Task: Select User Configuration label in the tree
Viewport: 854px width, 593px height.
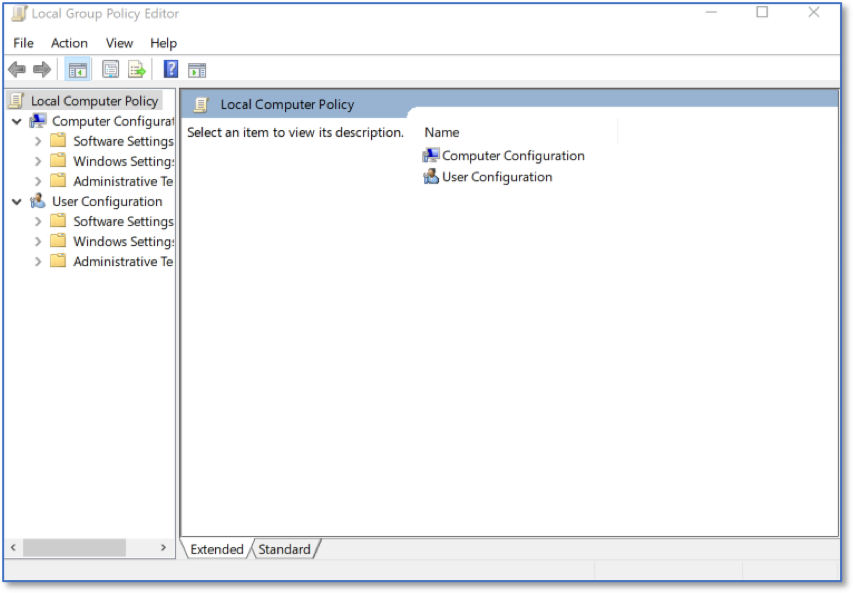Action: [107, 201]
